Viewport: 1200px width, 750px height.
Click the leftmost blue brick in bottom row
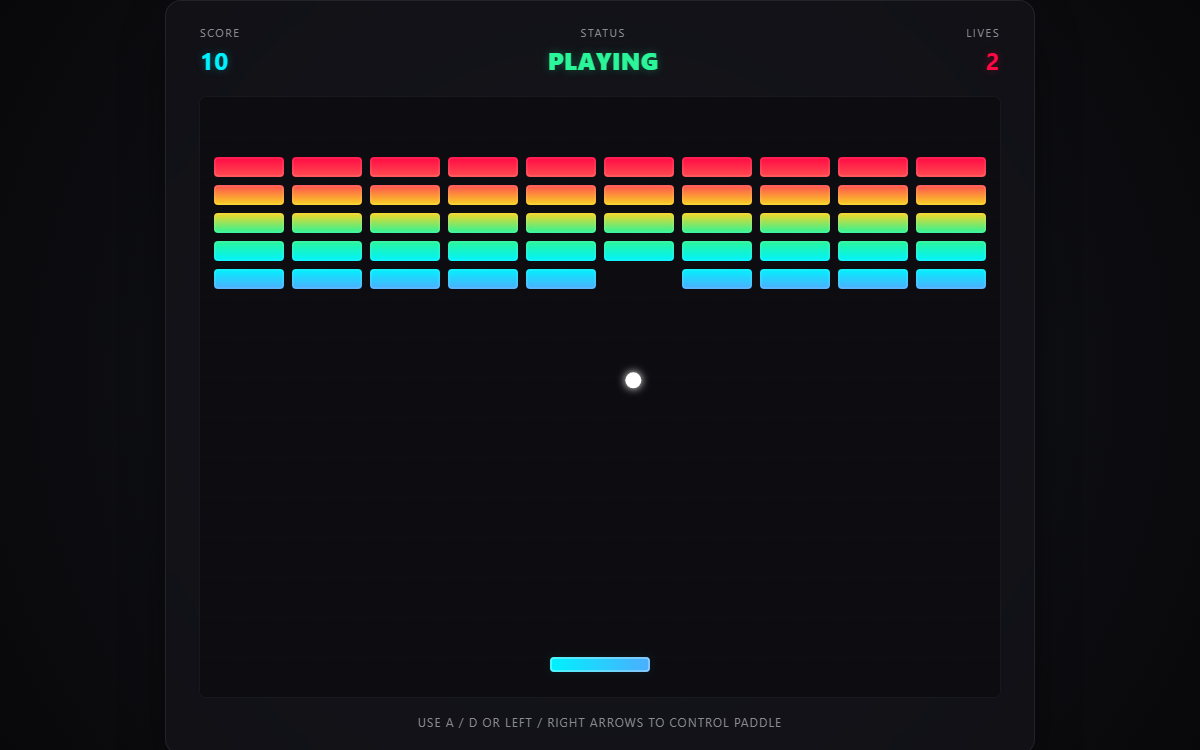(x=249, y=279)
